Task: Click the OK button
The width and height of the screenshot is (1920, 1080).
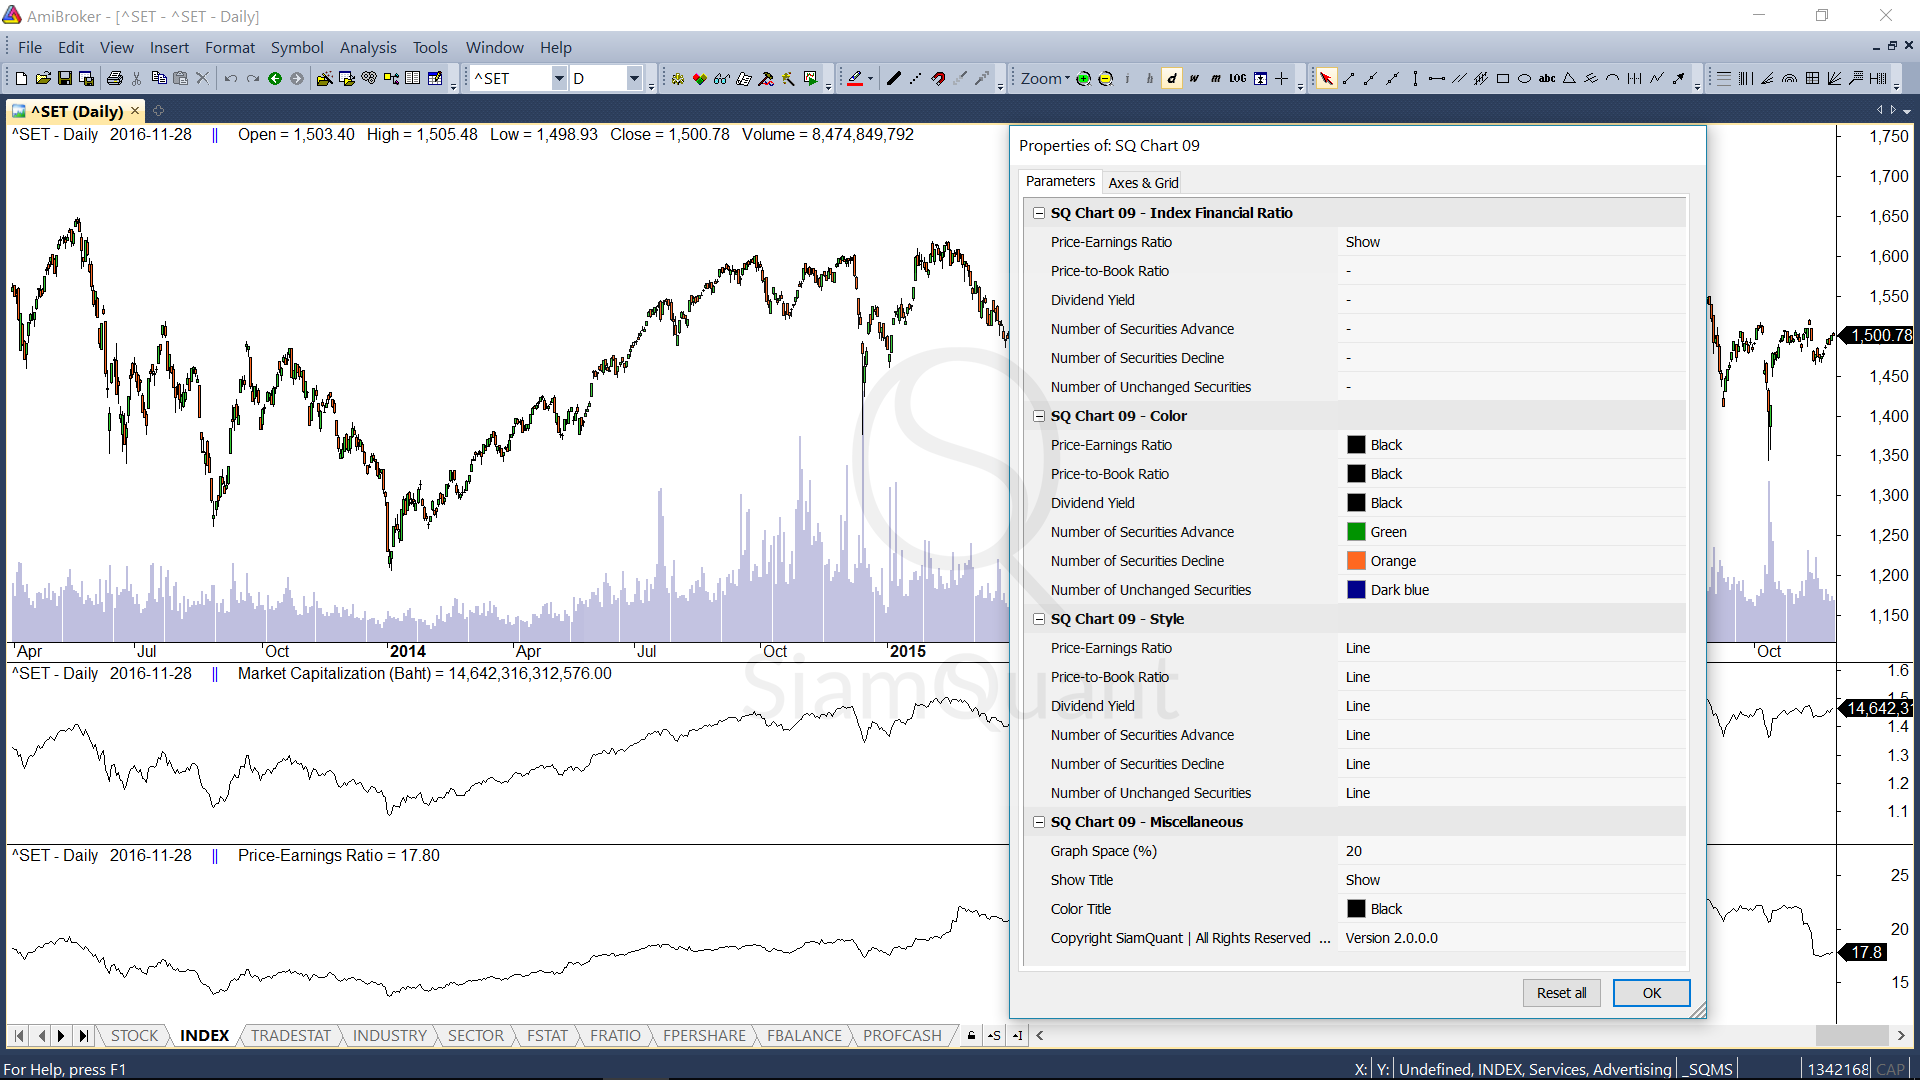Action: coord(1651,993)
